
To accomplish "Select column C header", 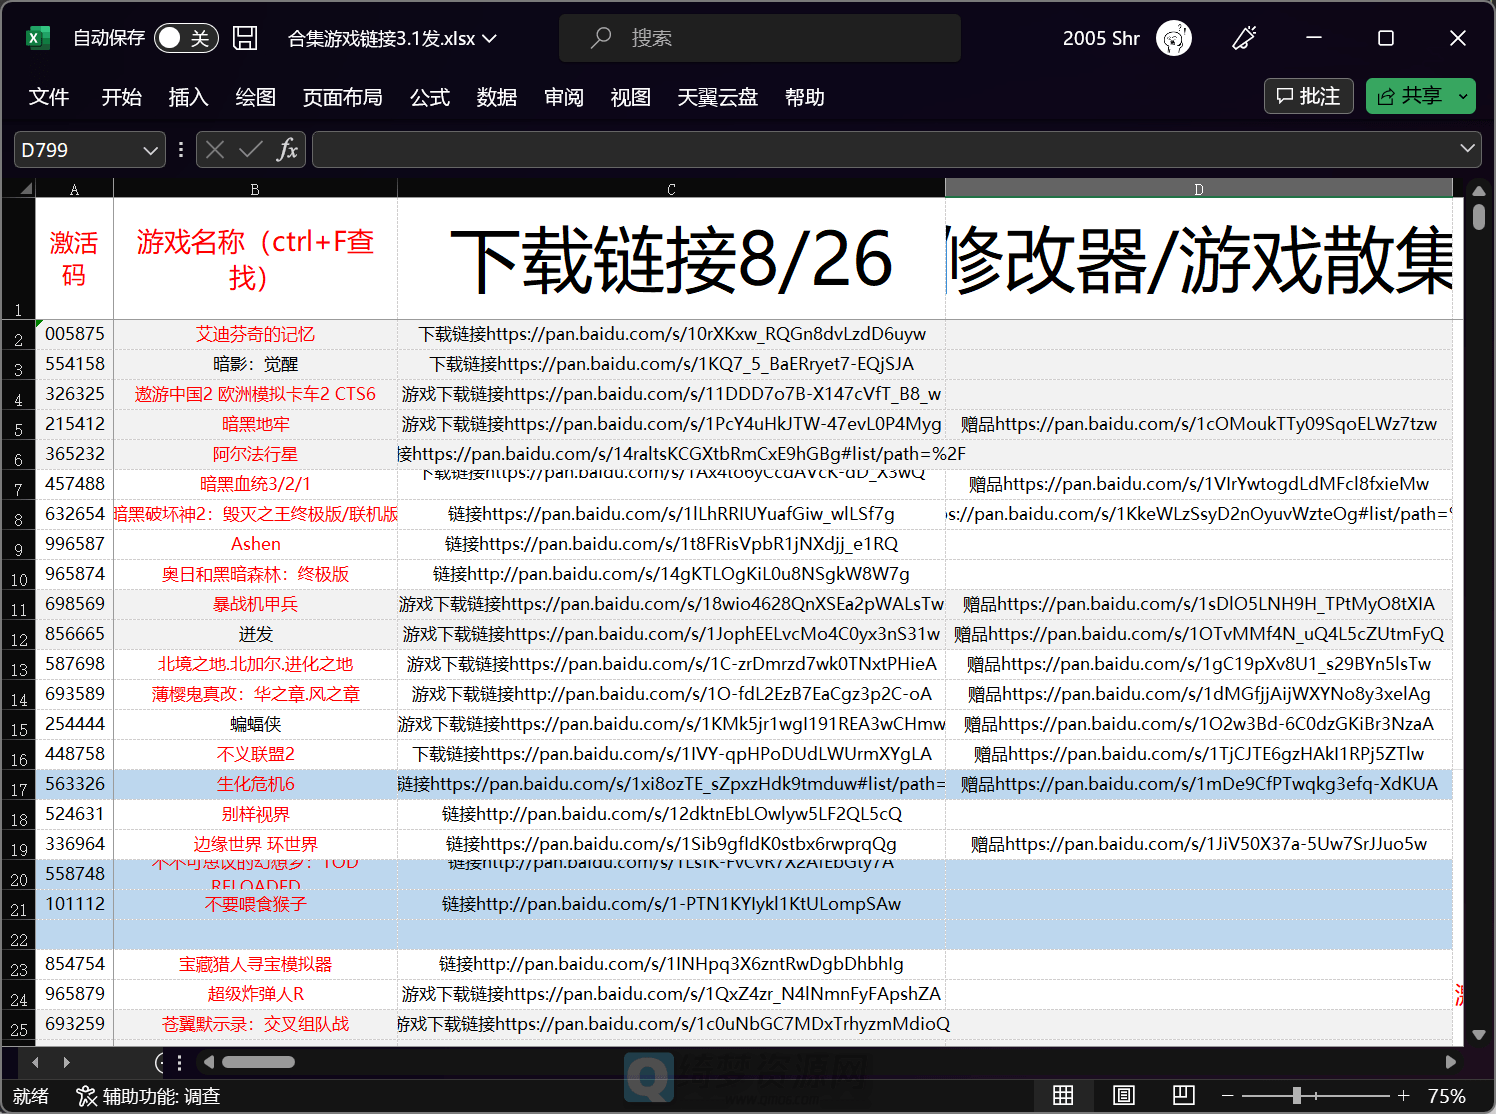I will pos(671,188).
